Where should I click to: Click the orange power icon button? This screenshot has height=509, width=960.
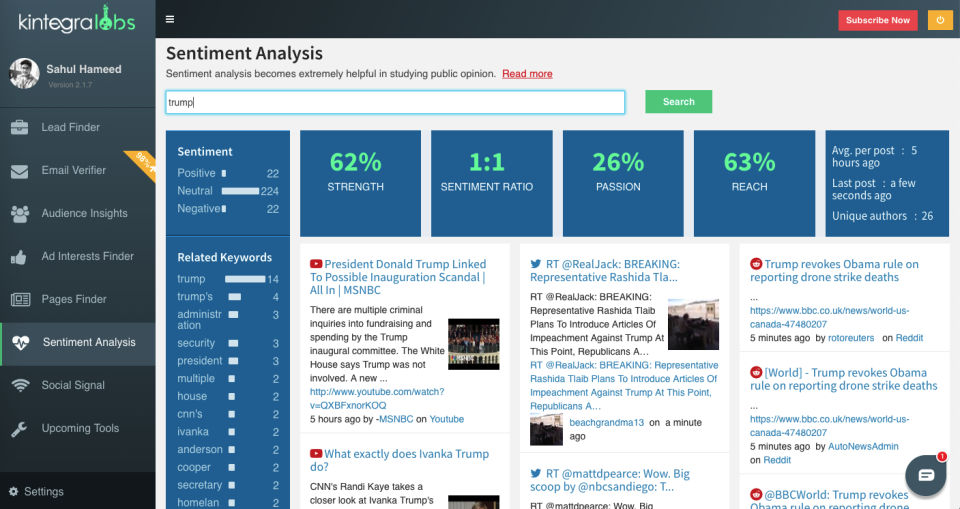tap(940, 20)
